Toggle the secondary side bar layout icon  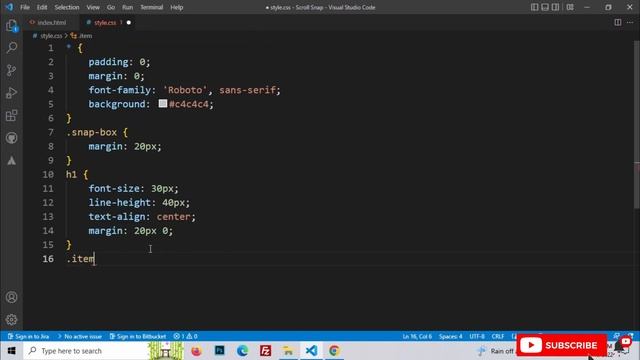pyautogui.click(x=556, y=7)
